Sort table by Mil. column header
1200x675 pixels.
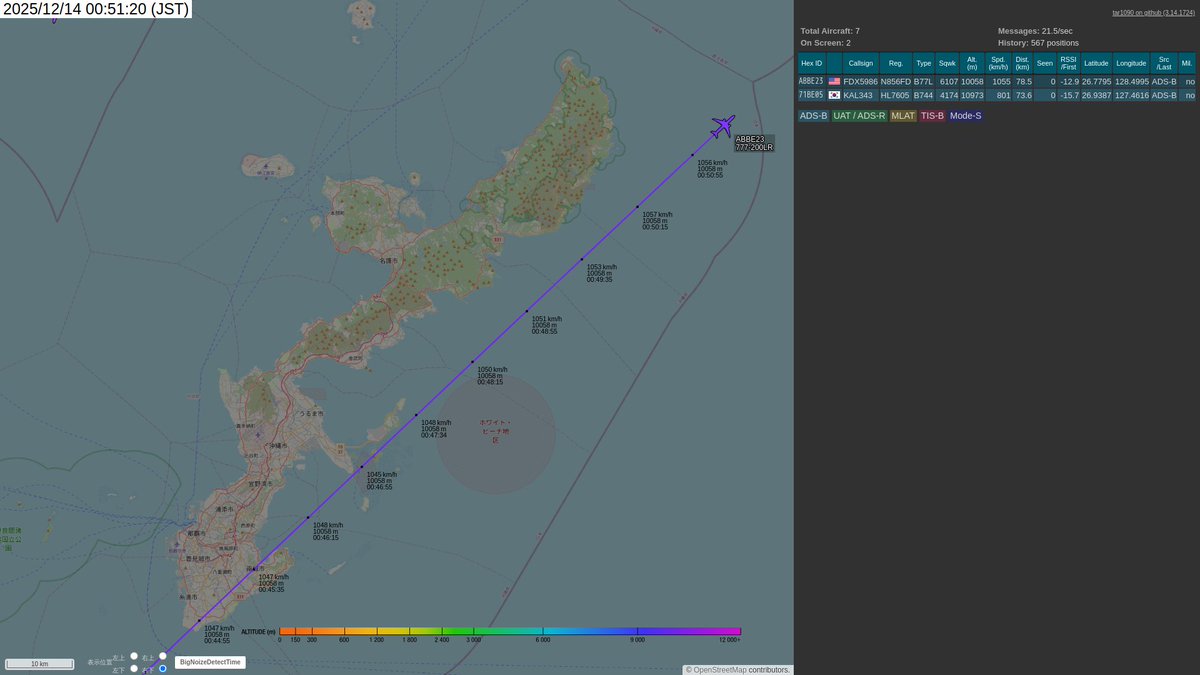point(1187,63)
